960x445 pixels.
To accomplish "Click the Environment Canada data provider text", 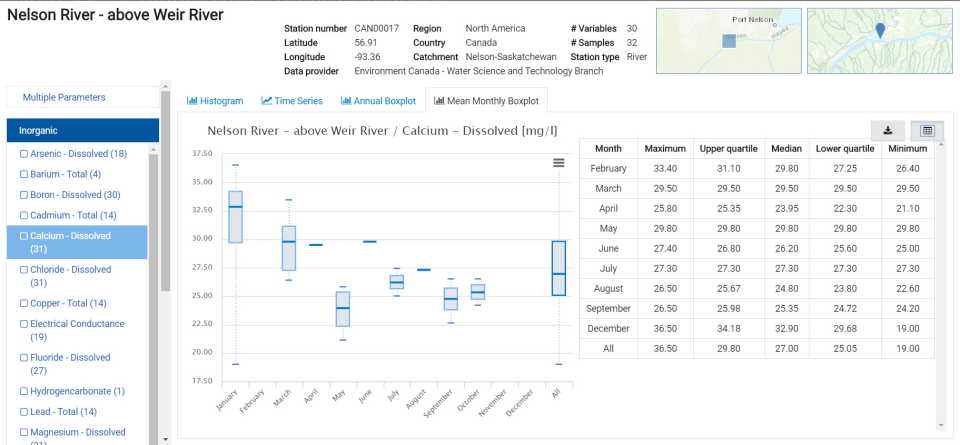I will click(x=479, y=71).
